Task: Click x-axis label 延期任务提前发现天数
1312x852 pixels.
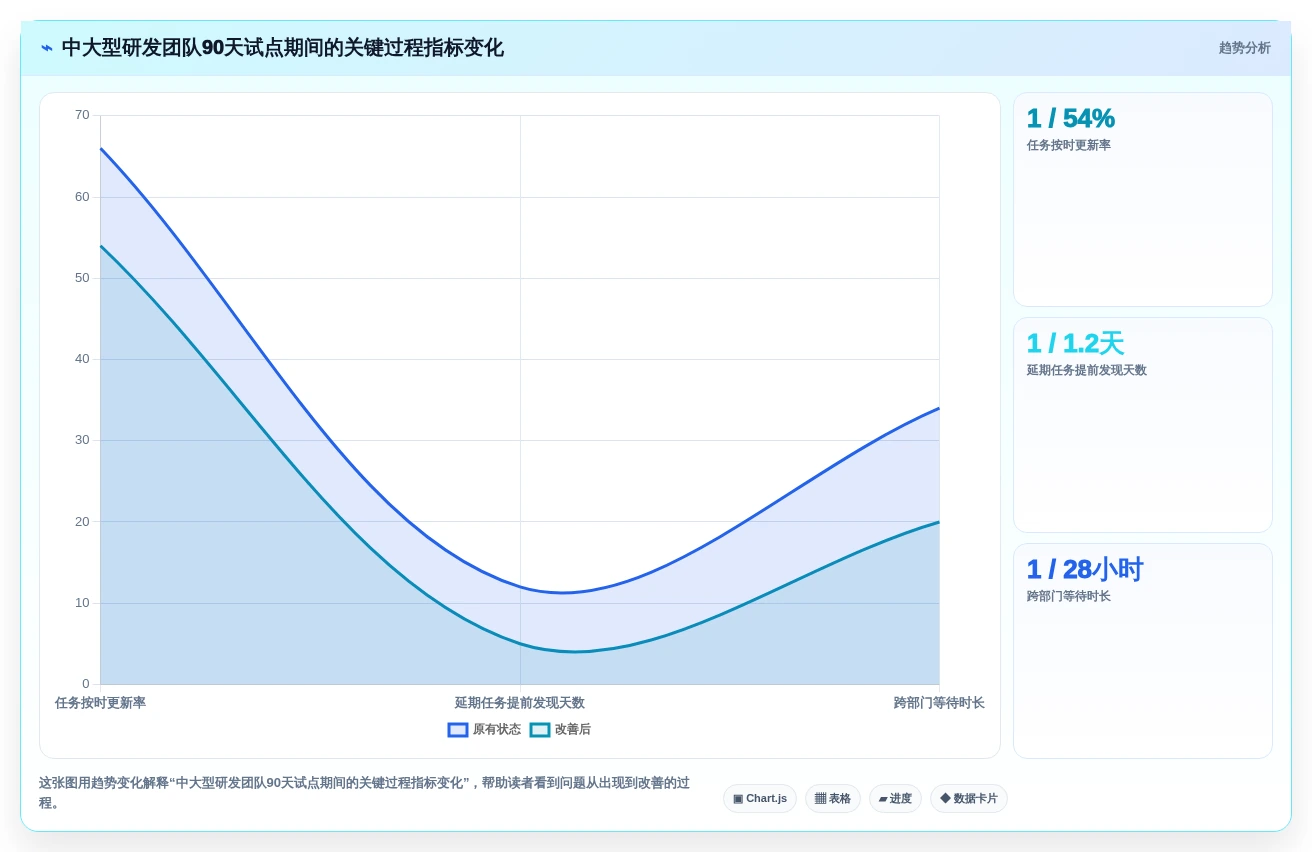Action: coord(520,703)
